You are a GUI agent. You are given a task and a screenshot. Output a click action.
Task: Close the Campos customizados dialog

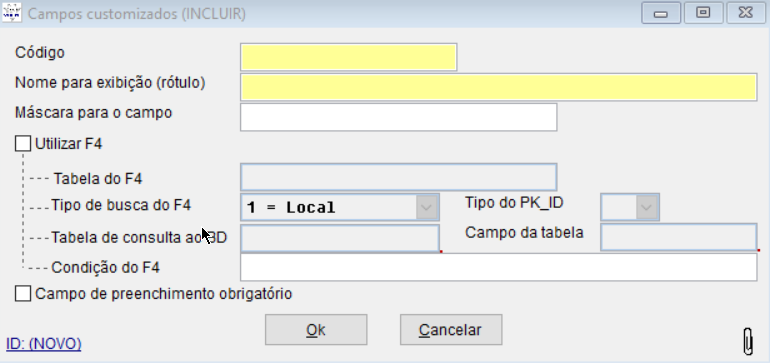pos(746,13)
